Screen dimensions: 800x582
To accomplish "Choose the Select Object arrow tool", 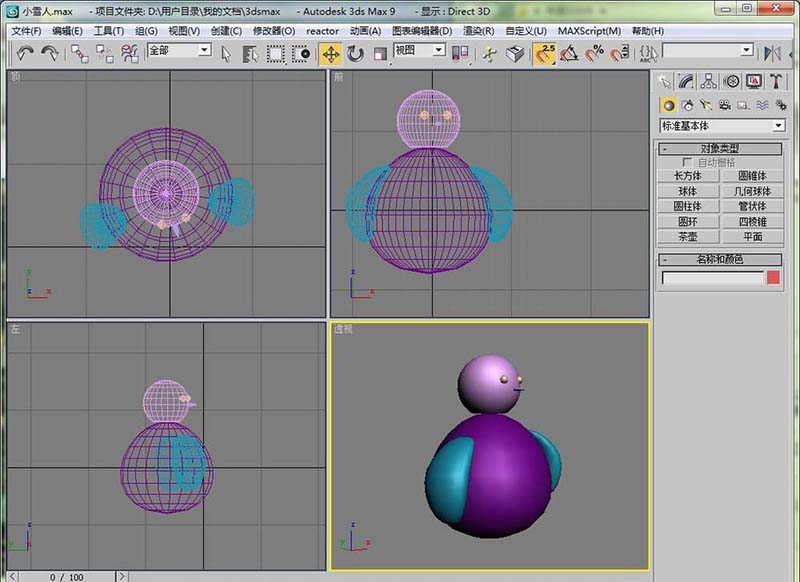I will click(226, 54).
